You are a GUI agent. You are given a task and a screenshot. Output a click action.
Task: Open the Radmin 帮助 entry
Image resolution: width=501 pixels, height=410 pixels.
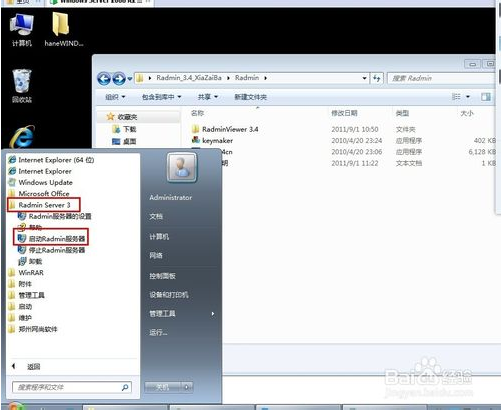[31, 227]
